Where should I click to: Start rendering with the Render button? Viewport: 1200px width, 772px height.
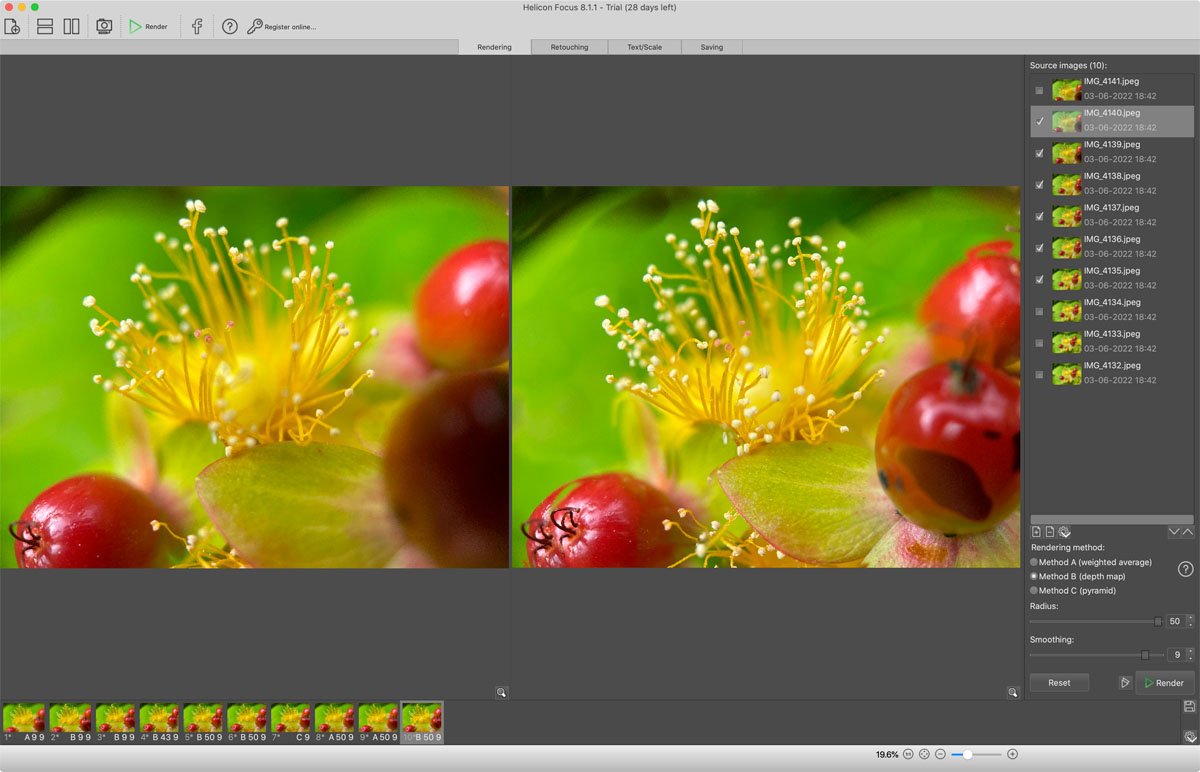(1163, 683)
